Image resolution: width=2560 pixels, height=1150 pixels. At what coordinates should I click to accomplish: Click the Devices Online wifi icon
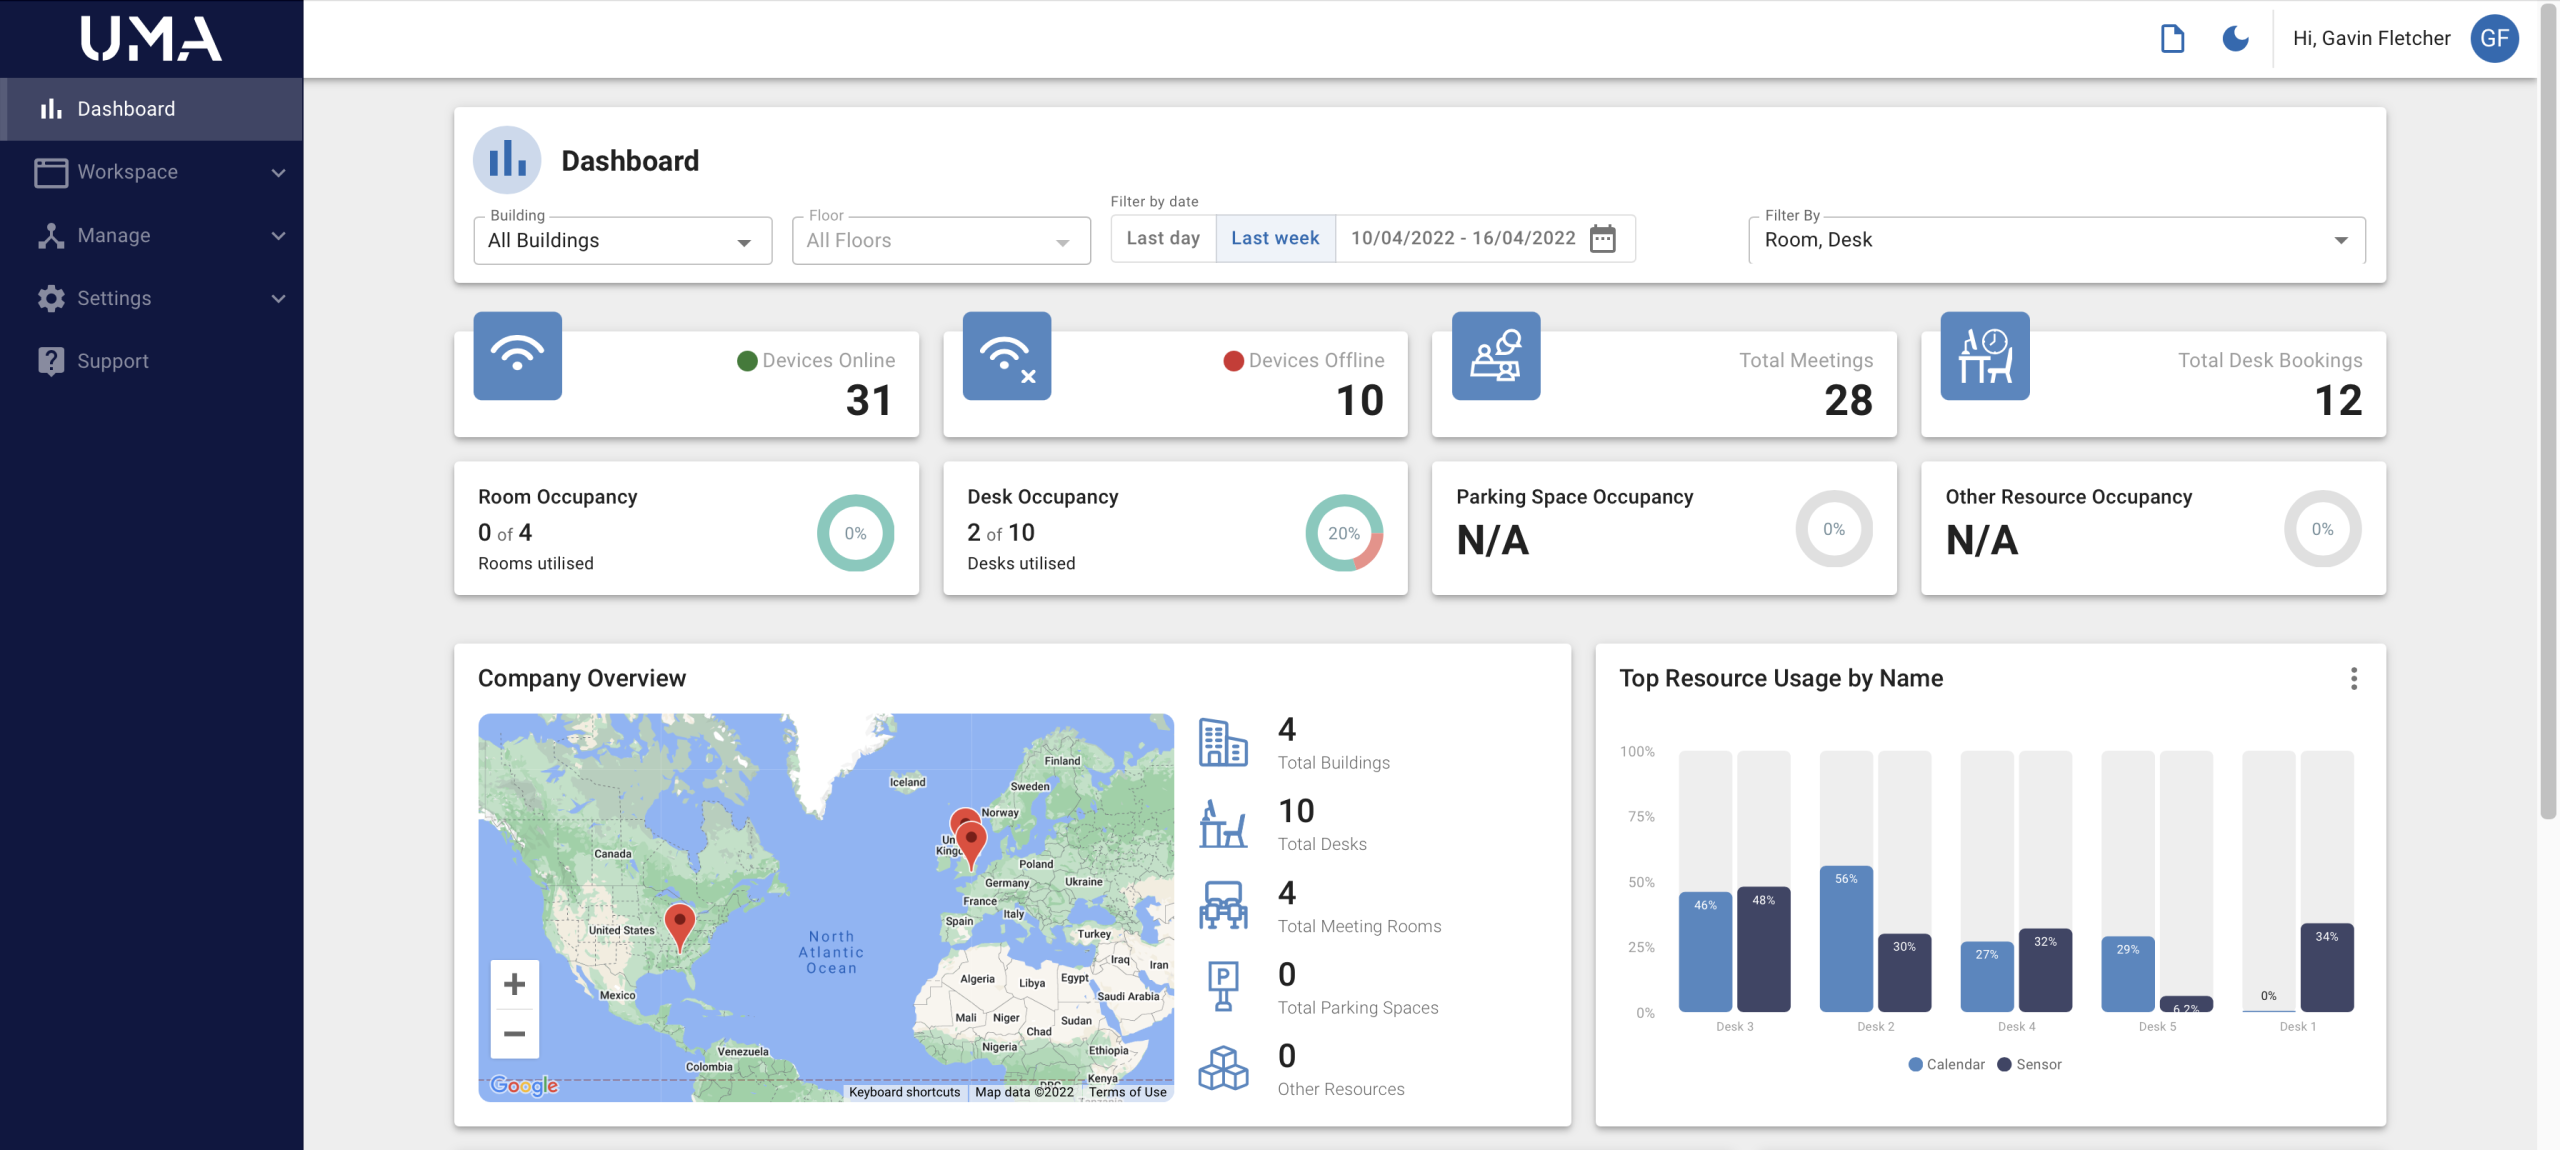(517, 356)
